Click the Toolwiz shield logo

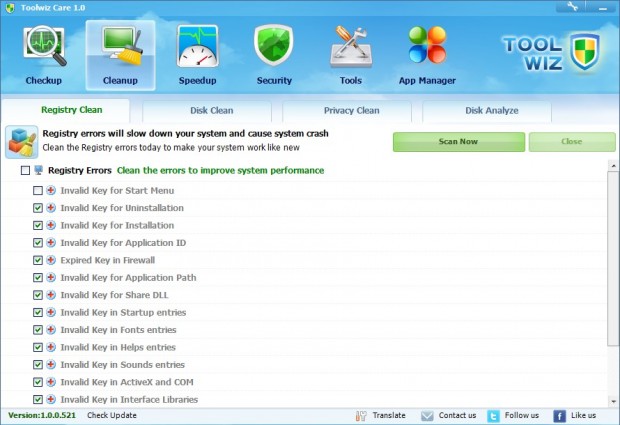click(x=584, y=52)
